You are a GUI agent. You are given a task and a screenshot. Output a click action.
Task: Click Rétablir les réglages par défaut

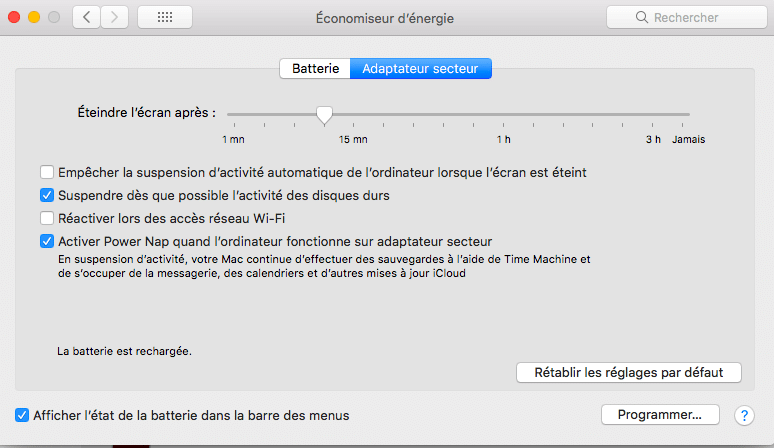pos(628,373)
